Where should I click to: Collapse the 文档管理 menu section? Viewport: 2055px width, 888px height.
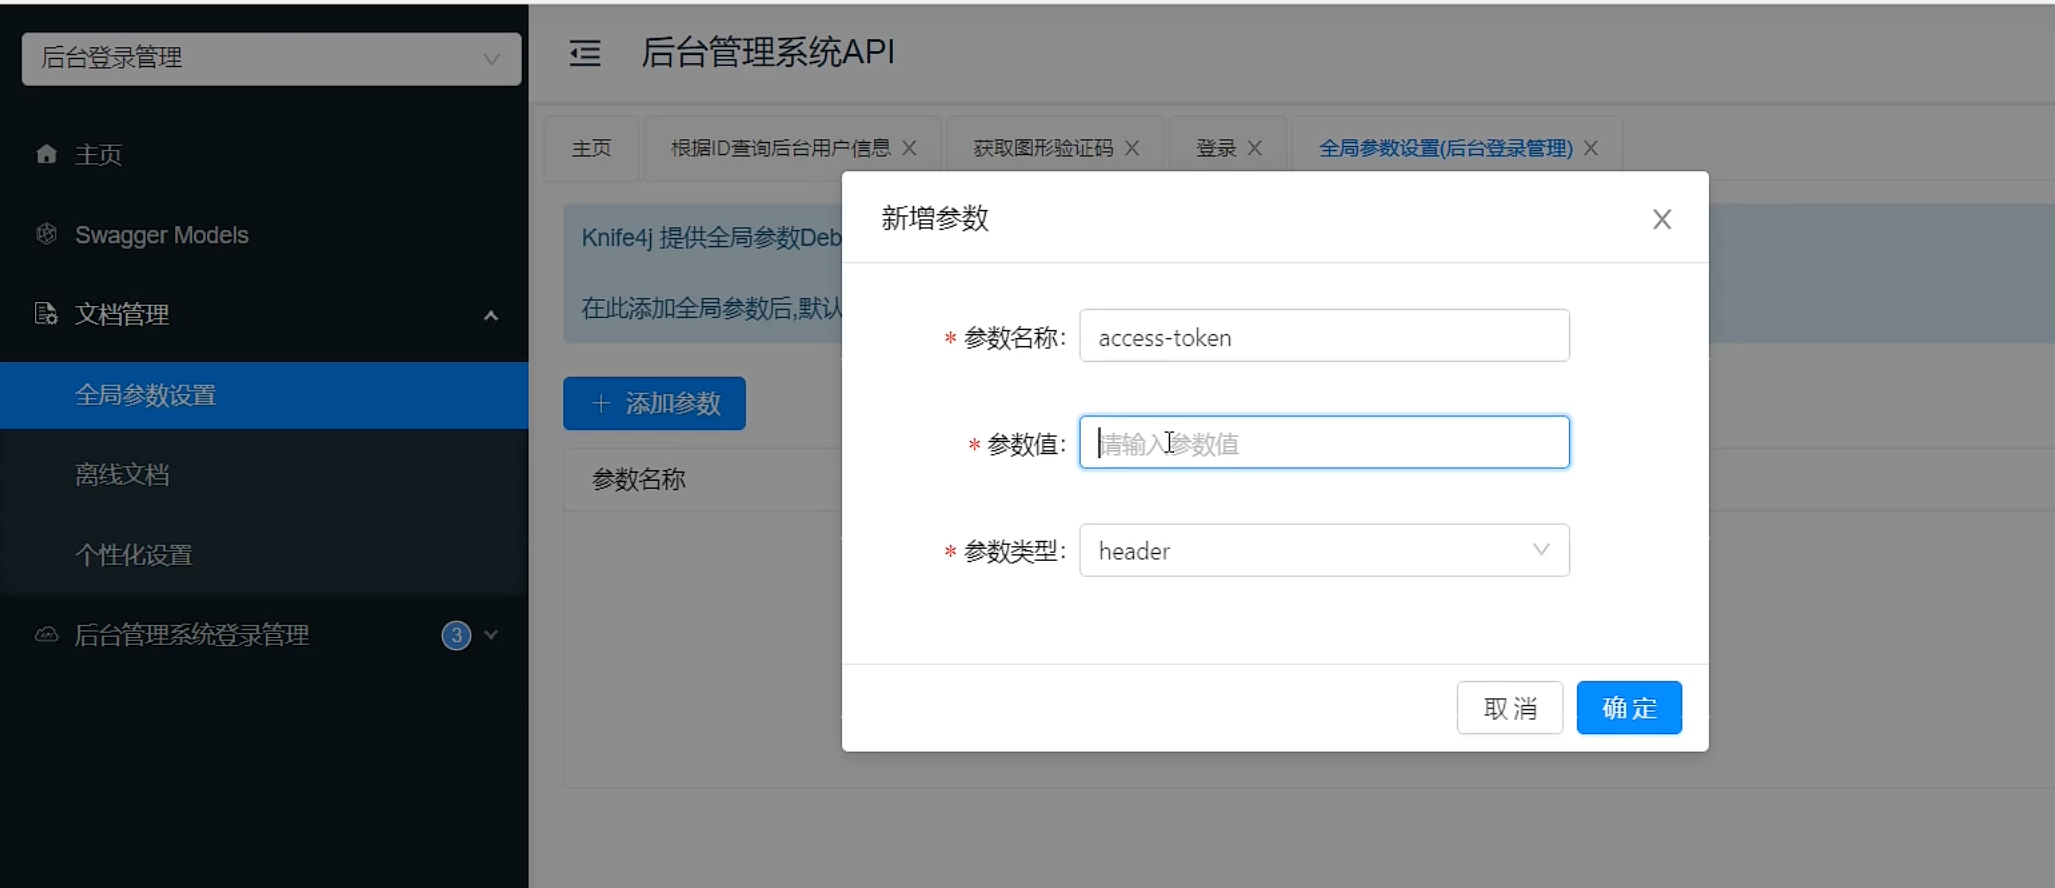pyautogui.click(x=491, y=315)
